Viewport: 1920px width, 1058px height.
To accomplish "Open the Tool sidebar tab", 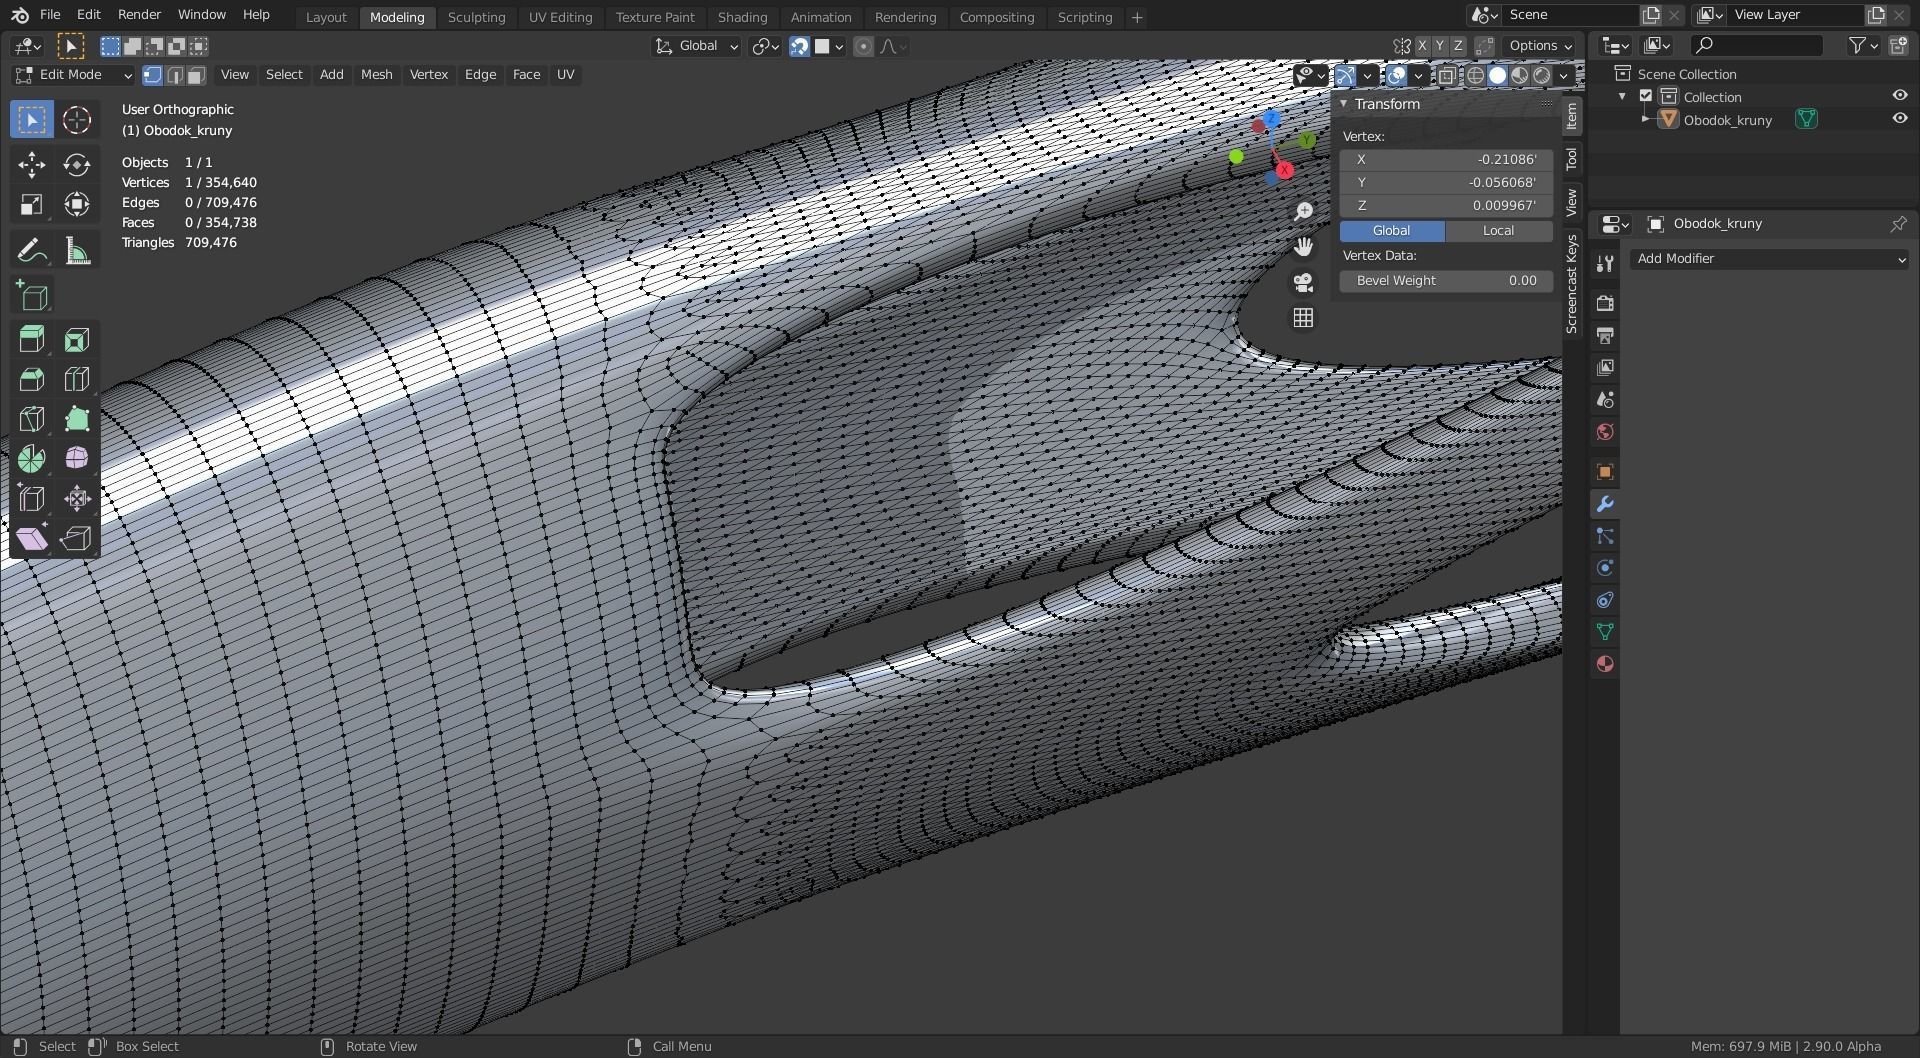I will pyautogui.click(x=1572, y=159).
